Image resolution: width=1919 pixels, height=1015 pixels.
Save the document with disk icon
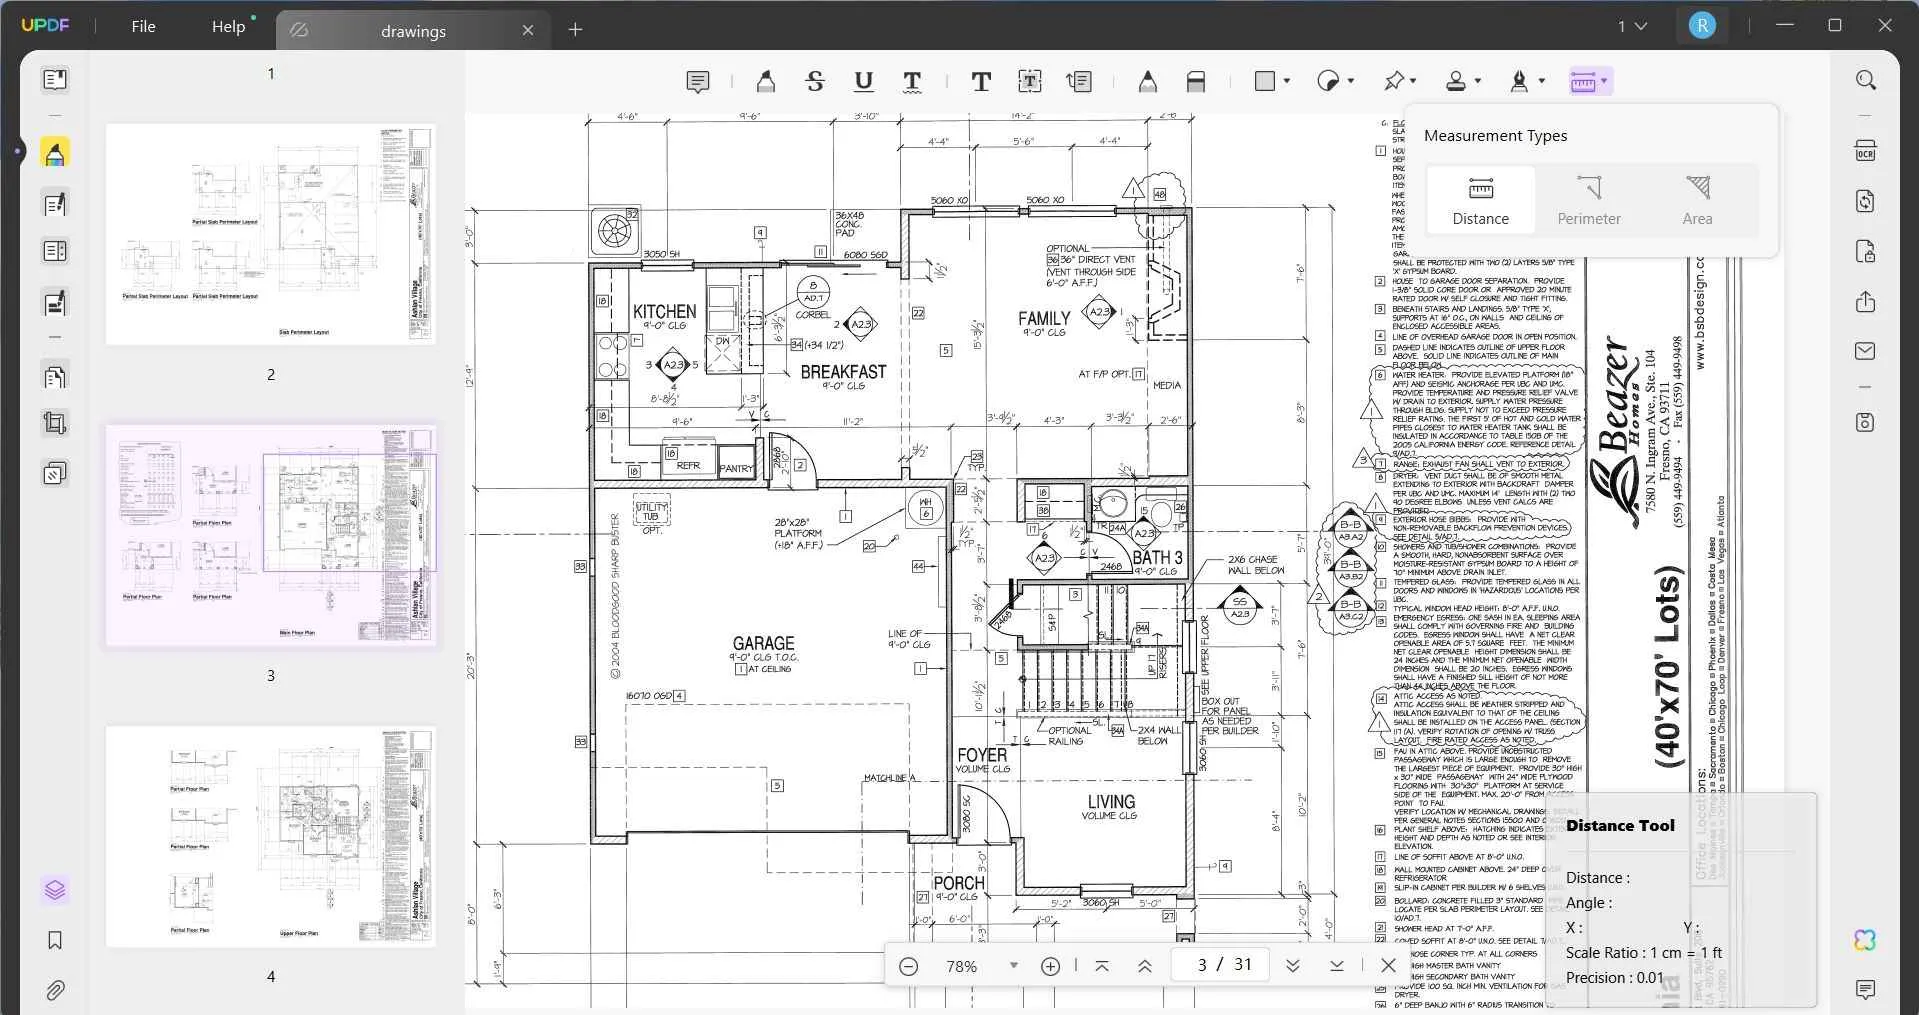pyautogui.click(x=1866, y=422)
